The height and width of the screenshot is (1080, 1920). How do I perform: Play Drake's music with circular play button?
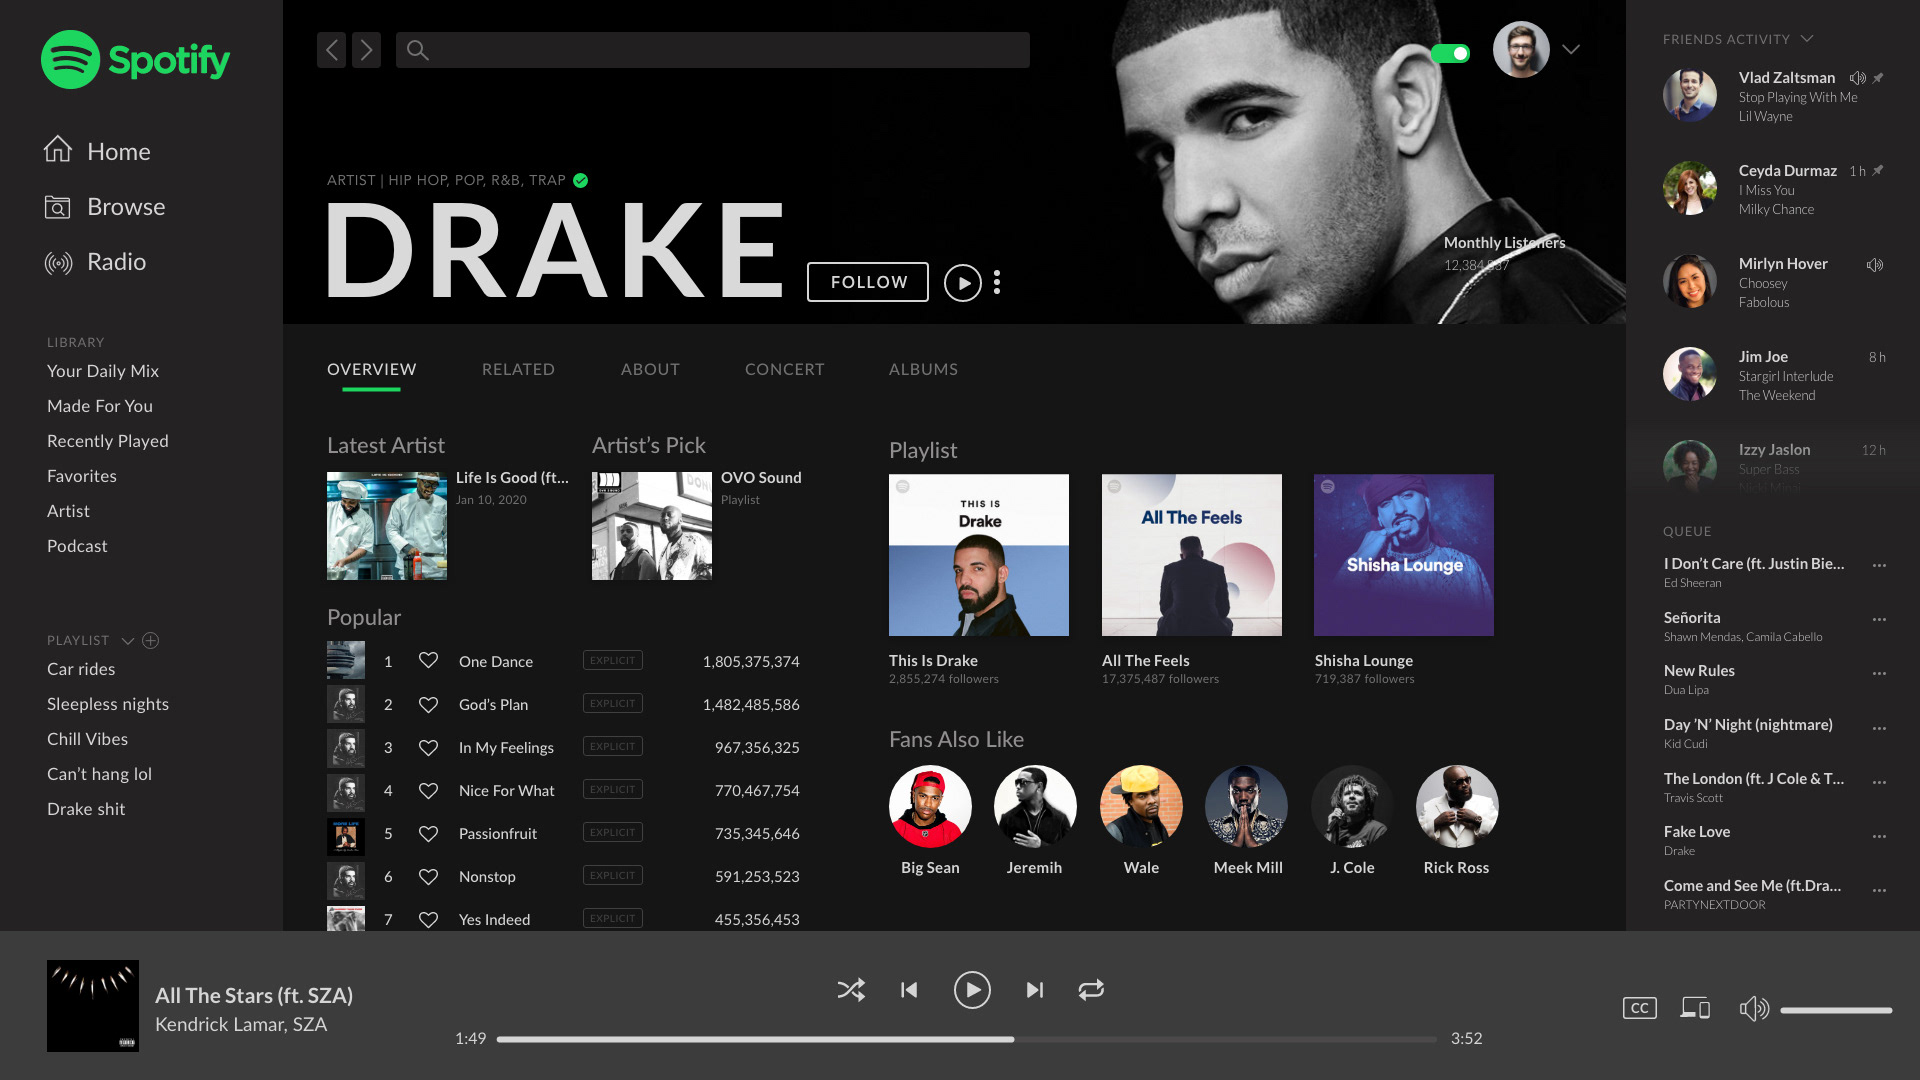pos(963,283)
